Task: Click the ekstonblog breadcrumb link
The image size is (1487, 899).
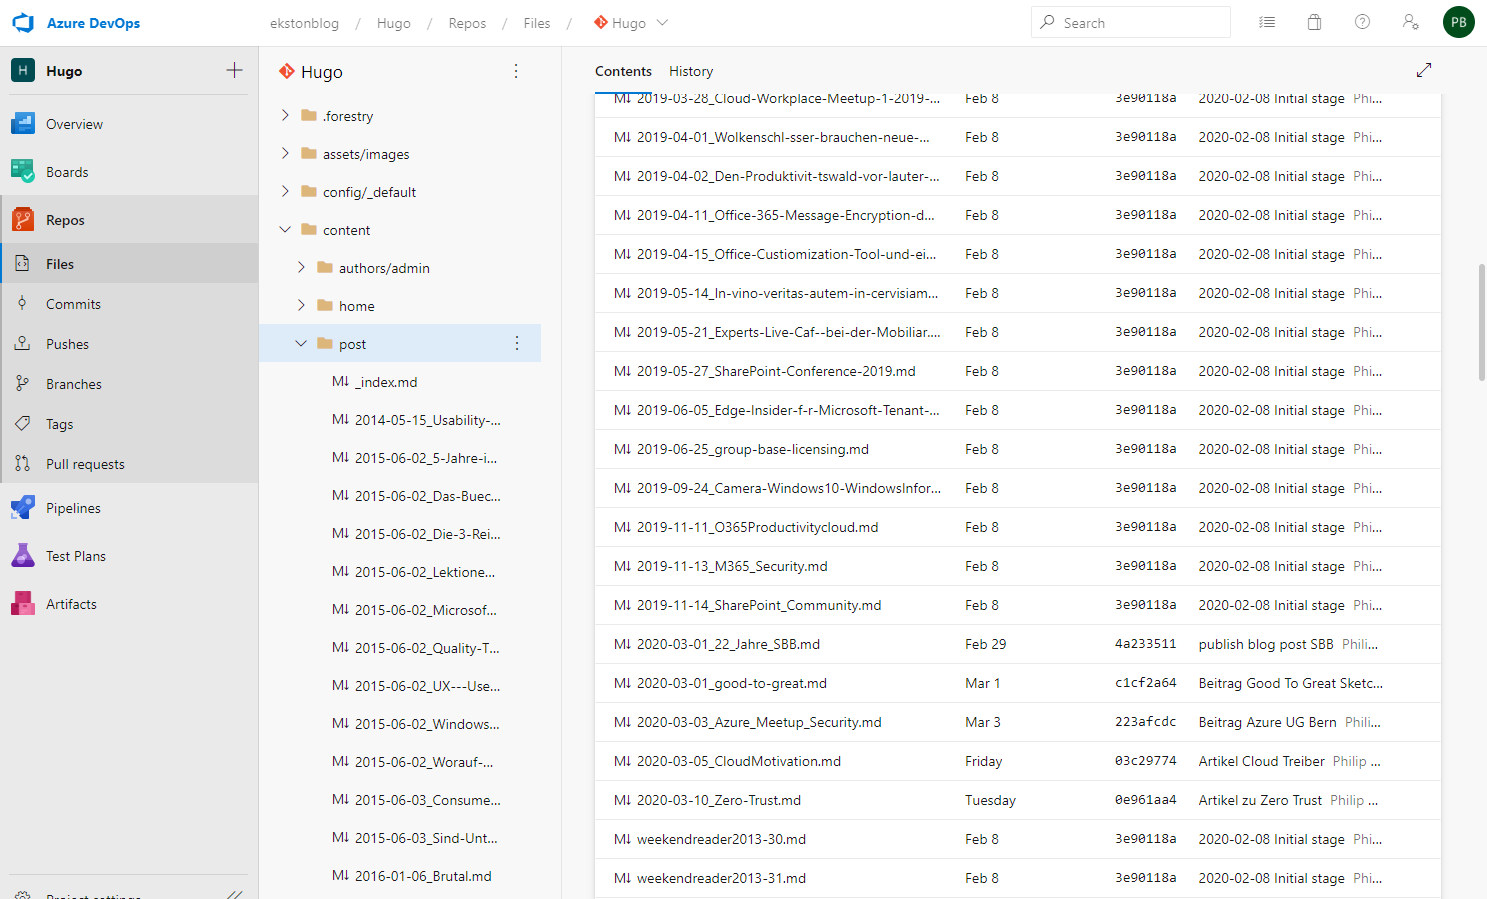Action: [304, 23]
